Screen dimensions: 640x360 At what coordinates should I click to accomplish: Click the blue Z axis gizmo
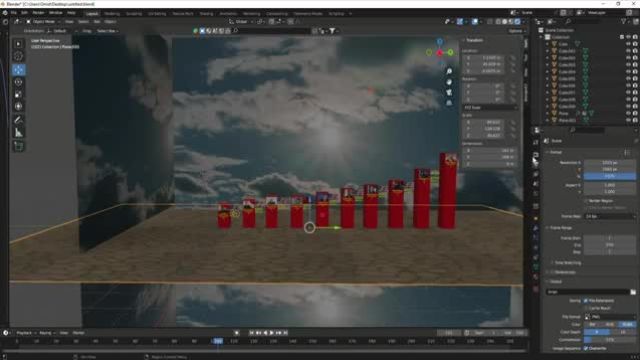pyautogui.click(x=440, y=42)
